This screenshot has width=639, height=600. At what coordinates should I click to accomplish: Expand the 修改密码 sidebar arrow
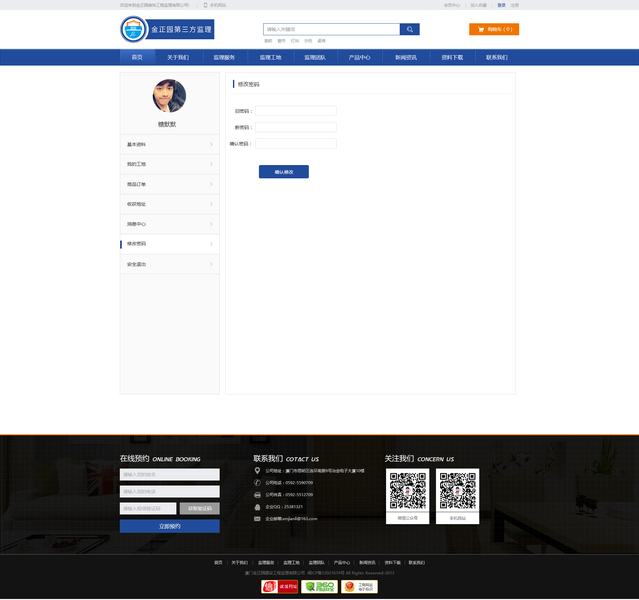(211, 244)
